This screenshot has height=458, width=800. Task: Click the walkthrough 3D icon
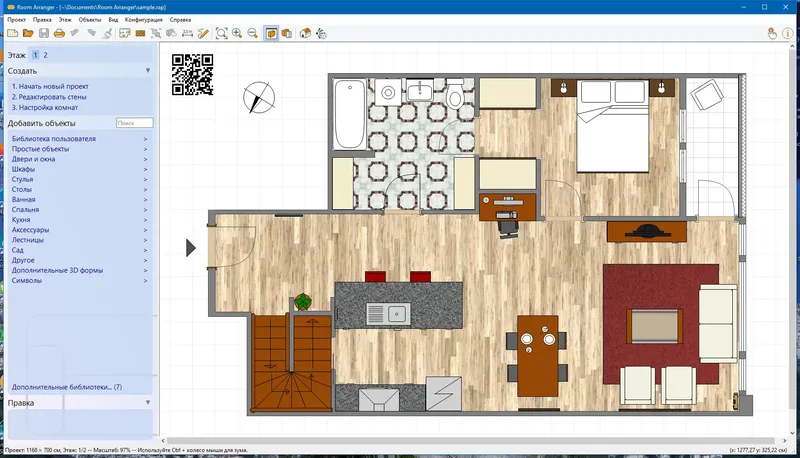coord(321,34)
